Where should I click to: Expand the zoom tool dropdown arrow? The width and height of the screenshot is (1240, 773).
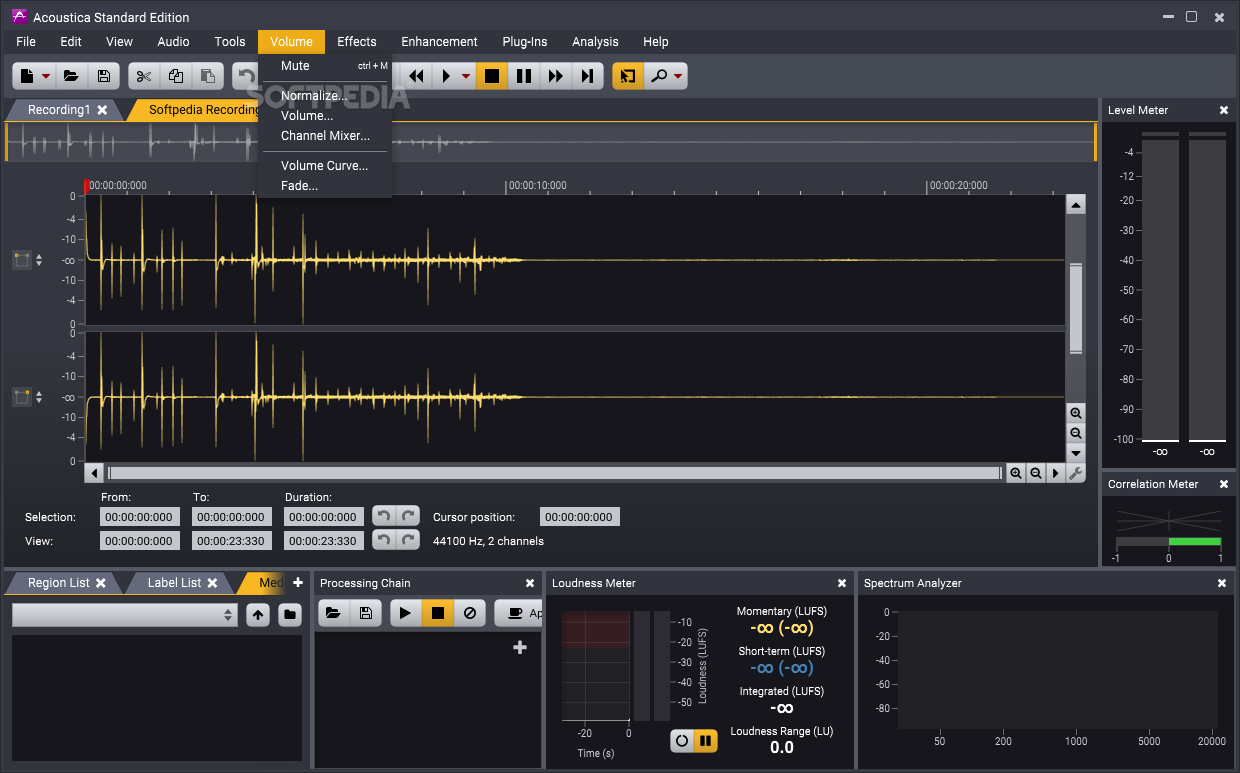(678, 76)
